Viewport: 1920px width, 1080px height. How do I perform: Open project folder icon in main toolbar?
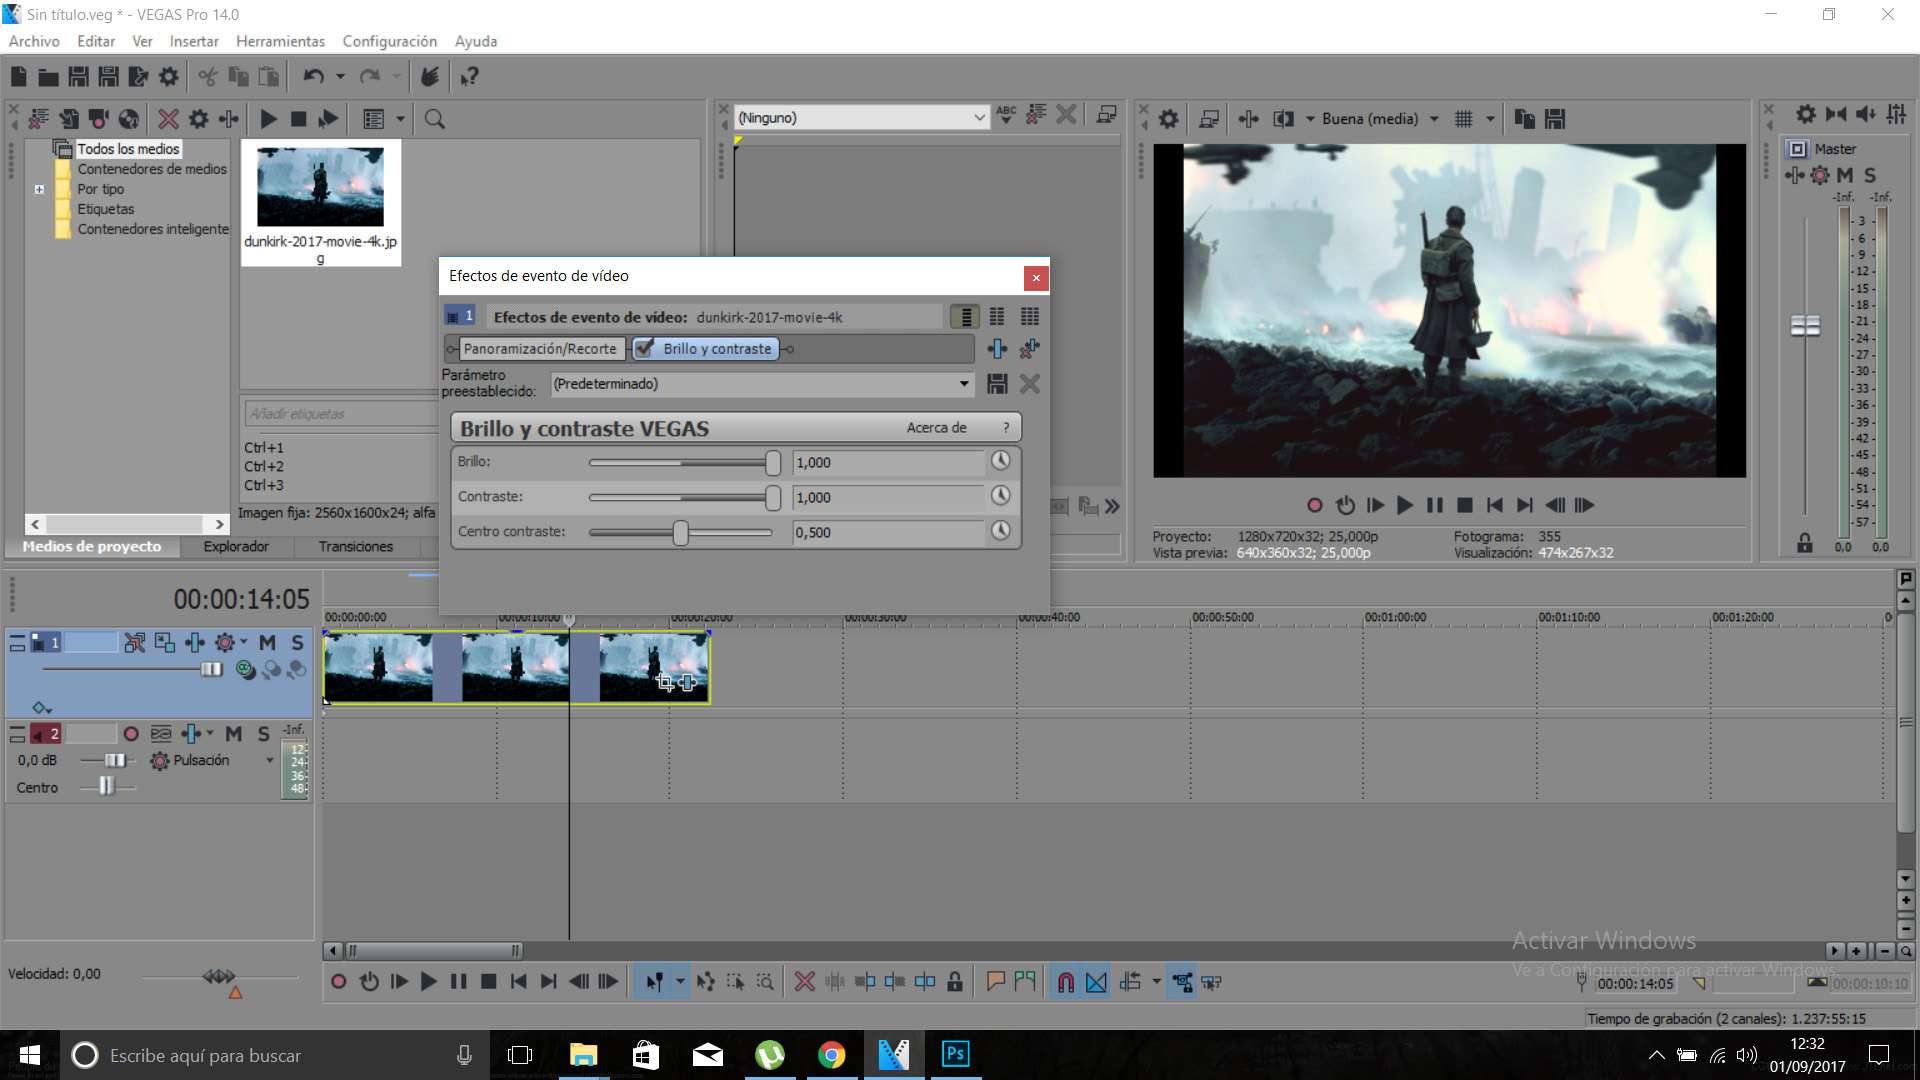pyautogui.click(x=48, y=76)
